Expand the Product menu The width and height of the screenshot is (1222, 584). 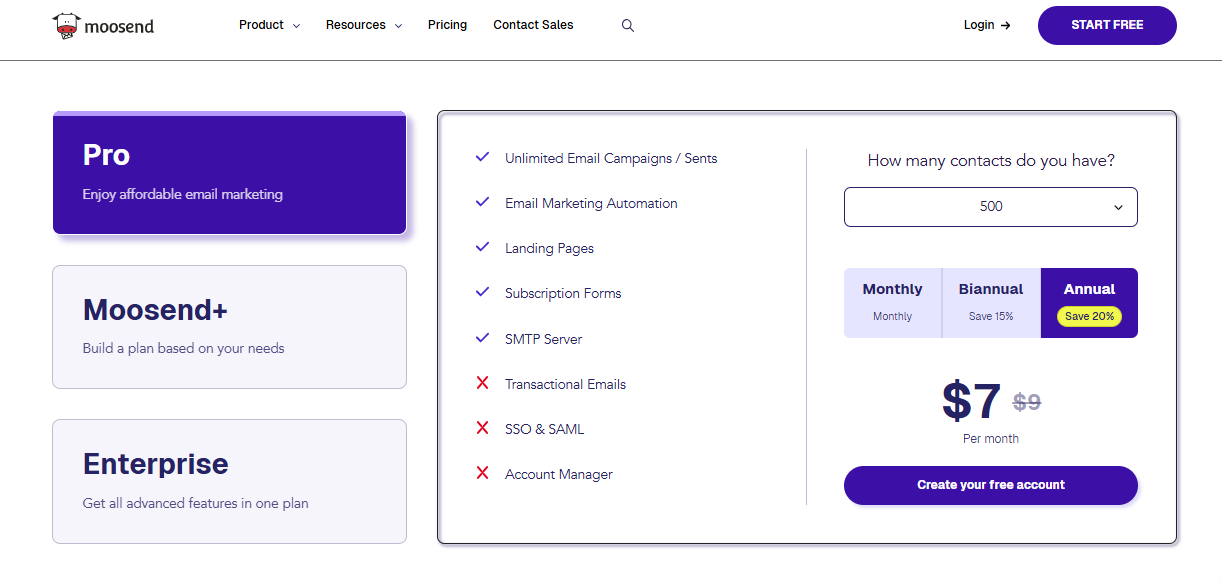(269, 25)
